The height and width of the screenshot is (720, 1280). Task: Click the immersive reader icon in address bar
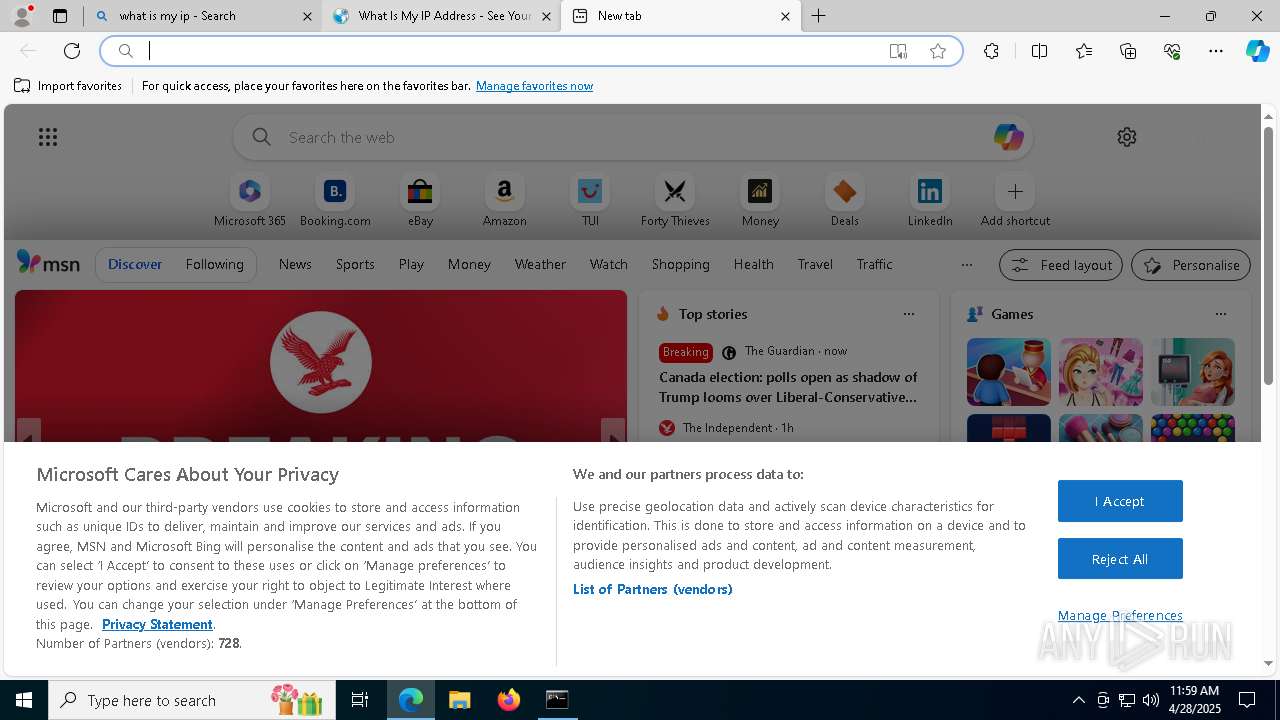[898, 51]
